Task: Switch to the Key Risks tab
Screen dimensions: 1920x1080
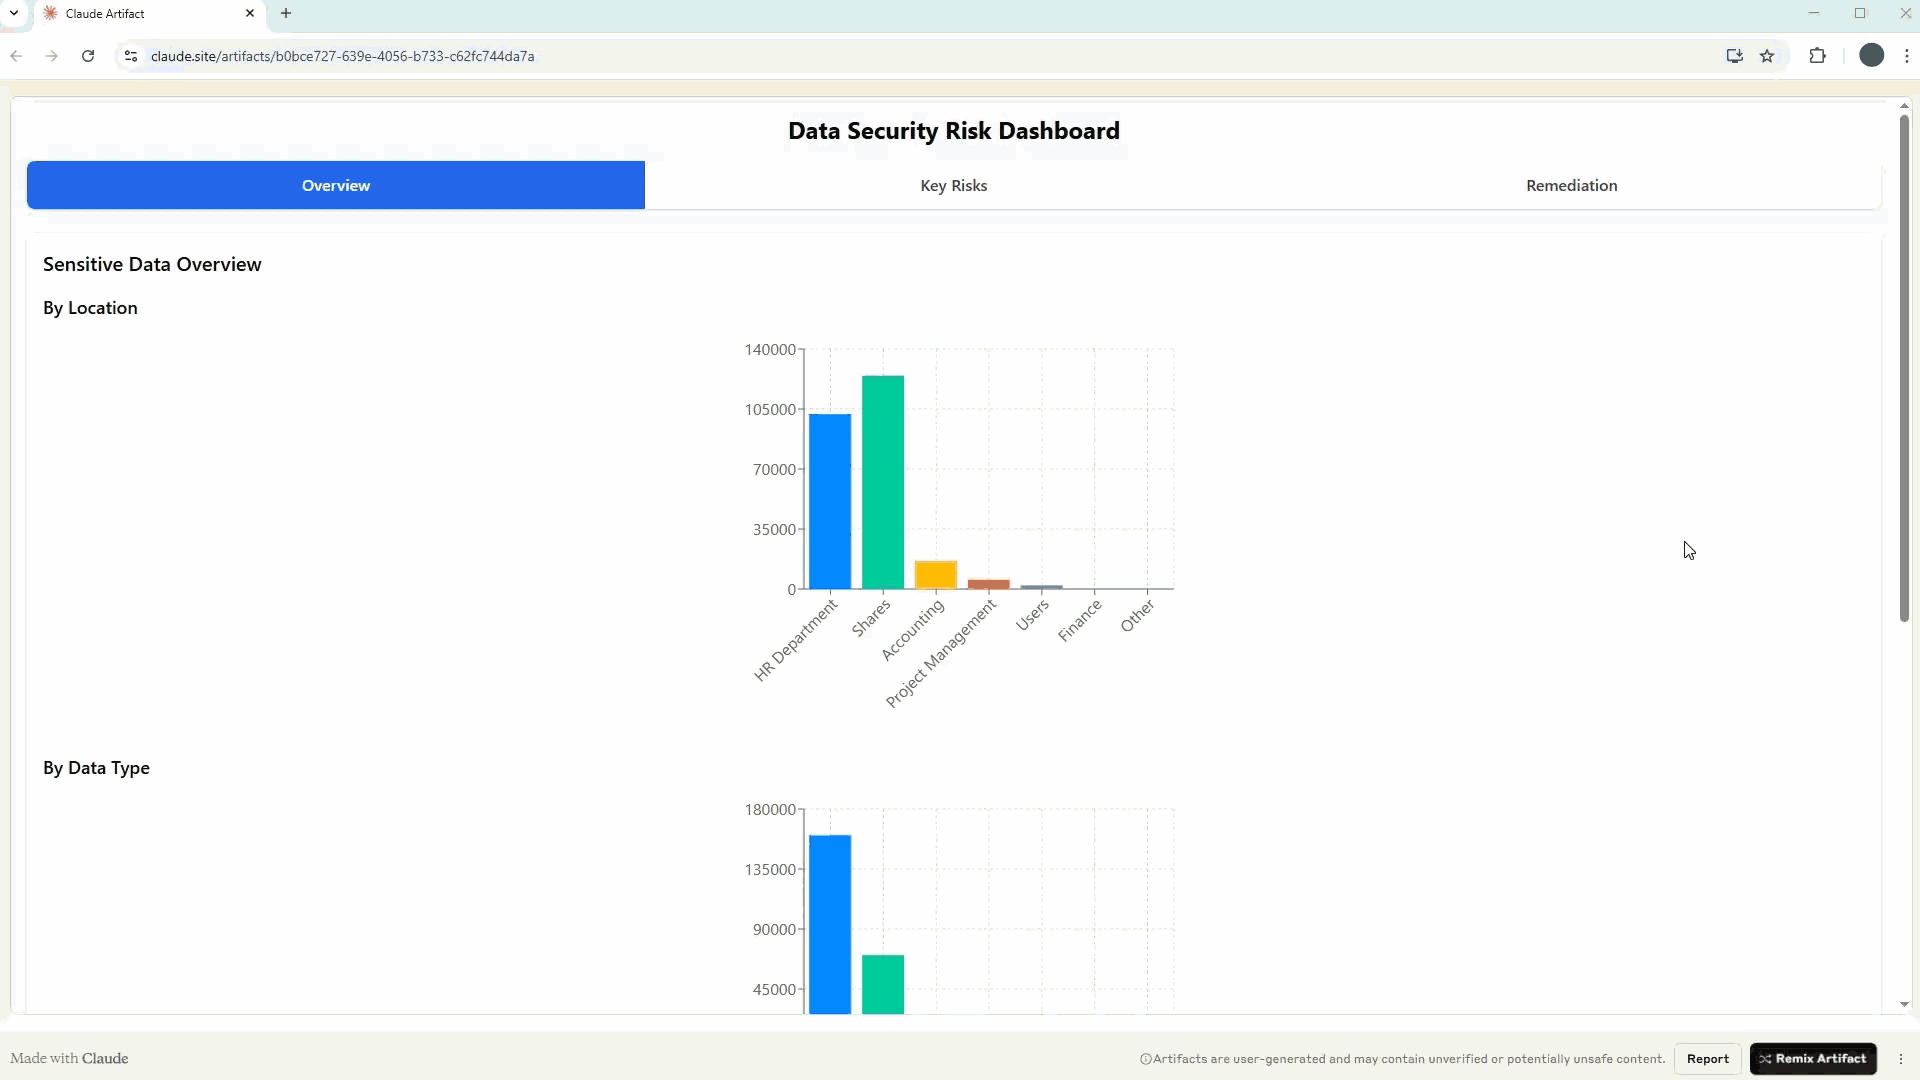Action: click(x=953, y=185)
